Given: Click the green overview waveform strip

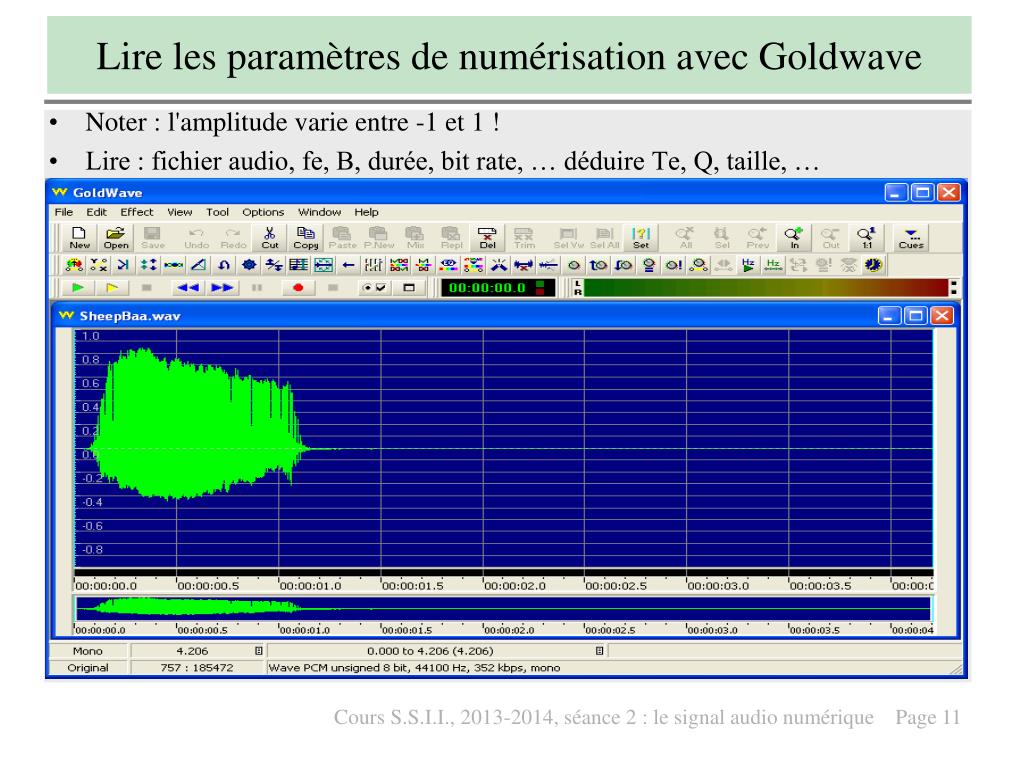Looking at the screenshot, I should 504,609.
